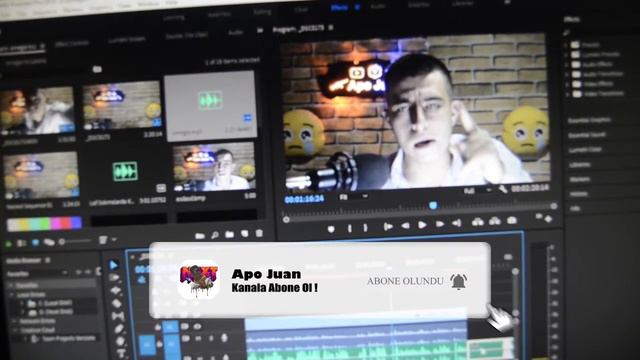This screenshot has width=640, height=360.
Task: Switch to the Effects workspace tab
Action: (x=339, y=7)
